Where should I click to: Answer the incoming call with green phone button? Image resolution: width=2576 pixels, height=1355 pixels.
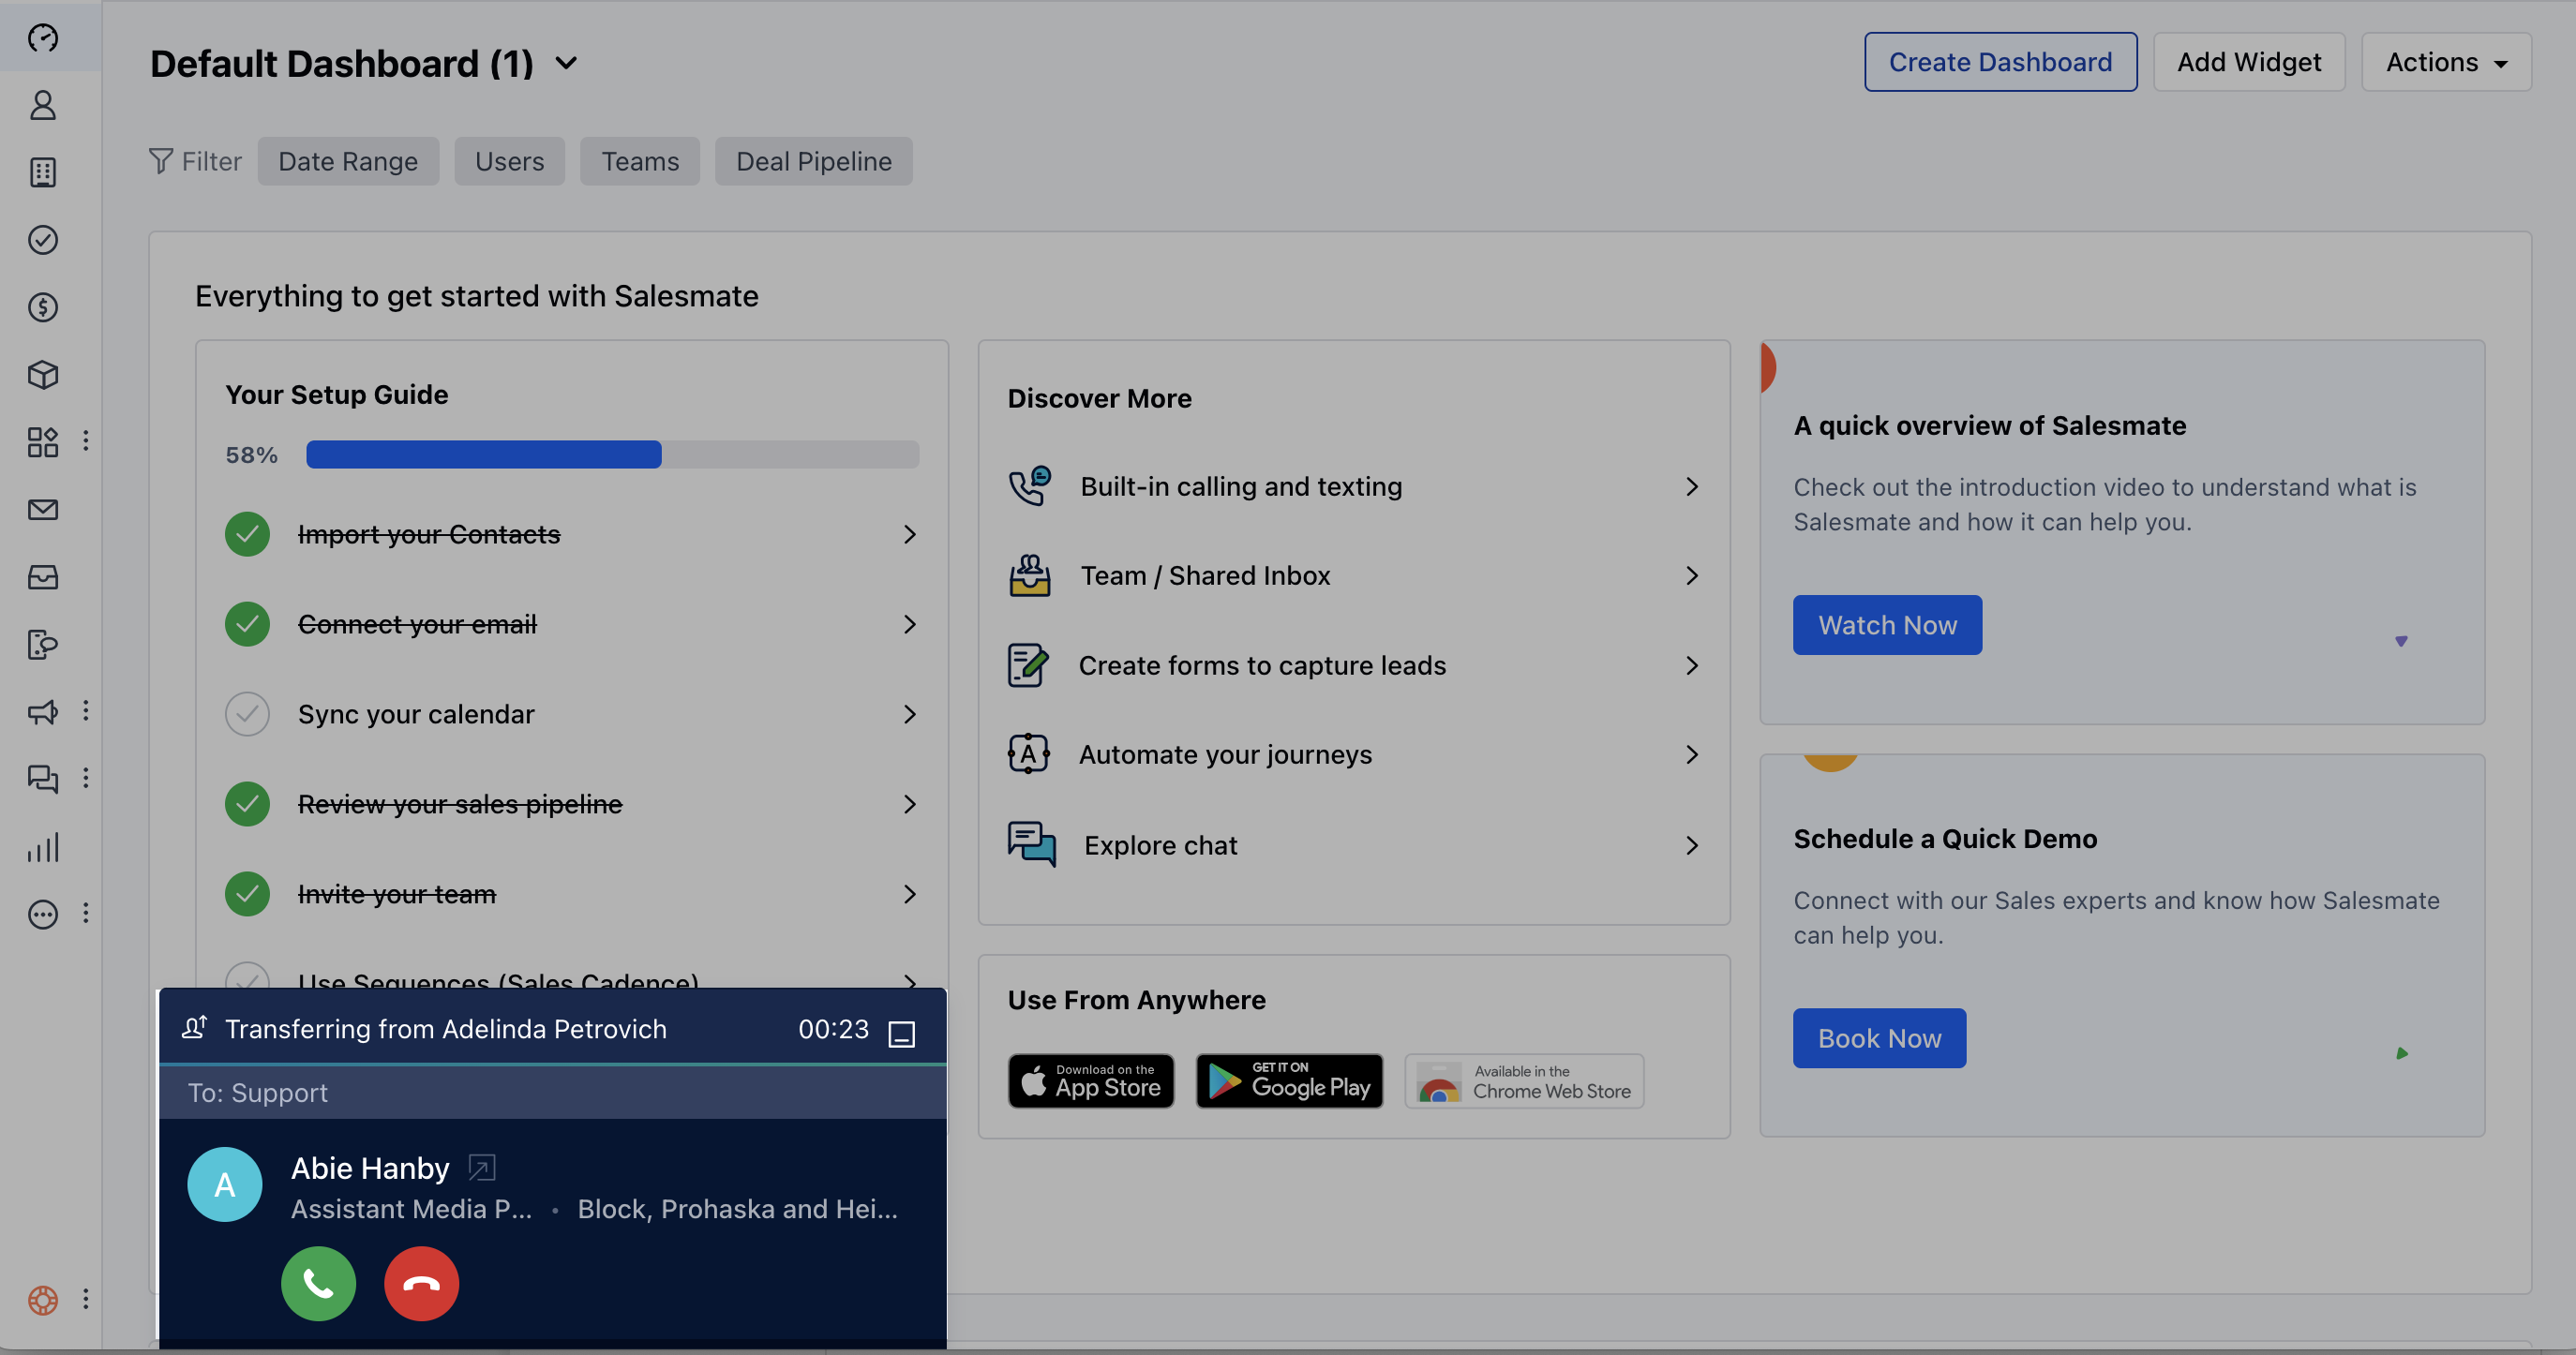click(318, 1283)
